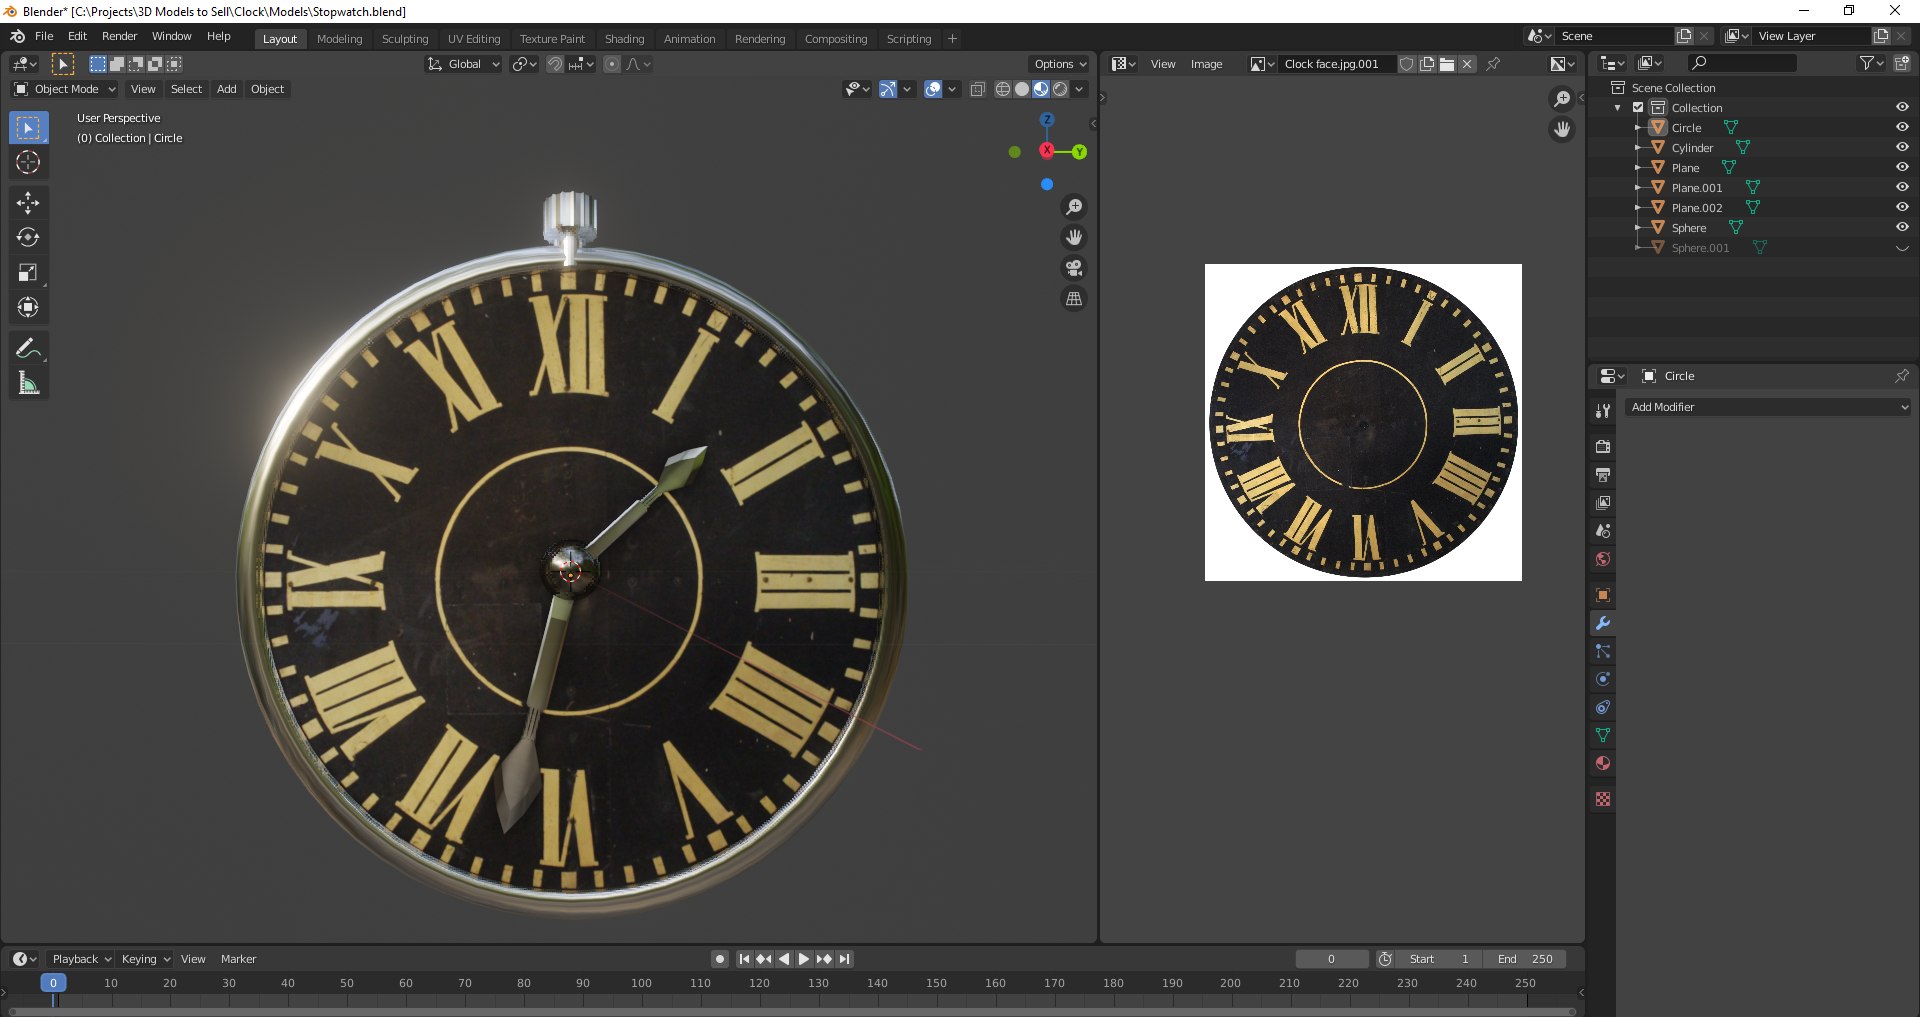1920x1017 pixels.
Task: Hide the Plane.002 object in the outliner
Action: pyautogui.click(x=1902, y=207)
